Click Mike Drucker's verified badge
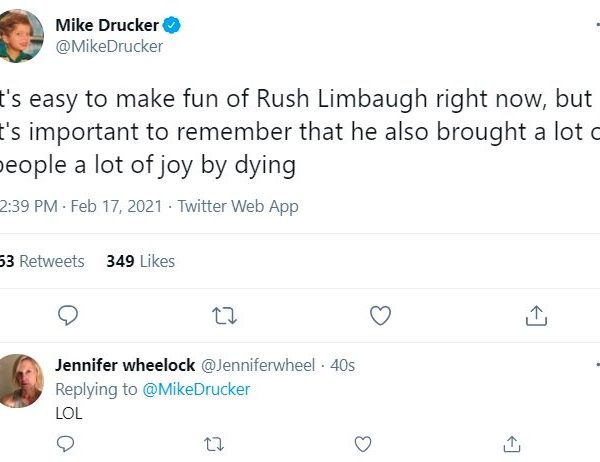Image resolution: width=600 pixels, height=462 pixels. click(x=171, y=26)
